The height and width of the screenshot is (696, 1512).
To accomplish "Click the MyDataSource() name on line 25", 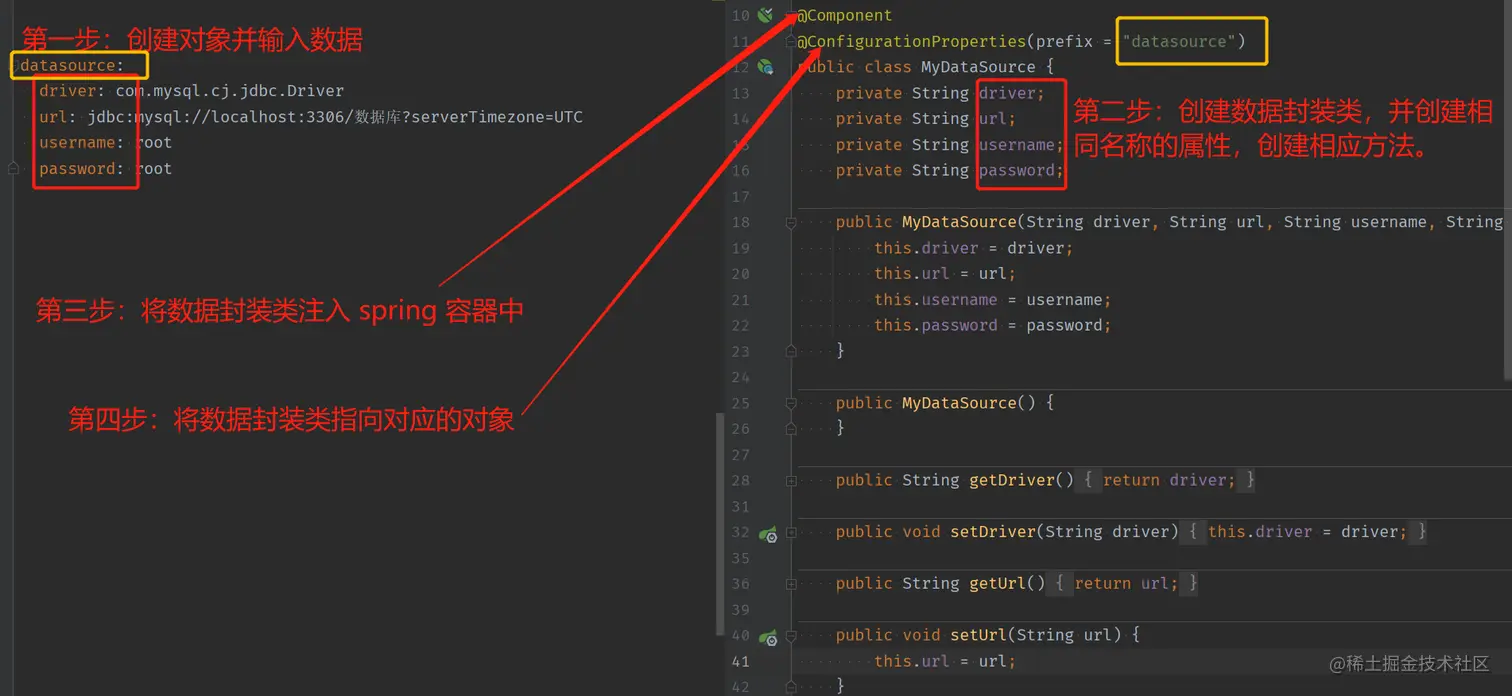I will pos(969,403).
